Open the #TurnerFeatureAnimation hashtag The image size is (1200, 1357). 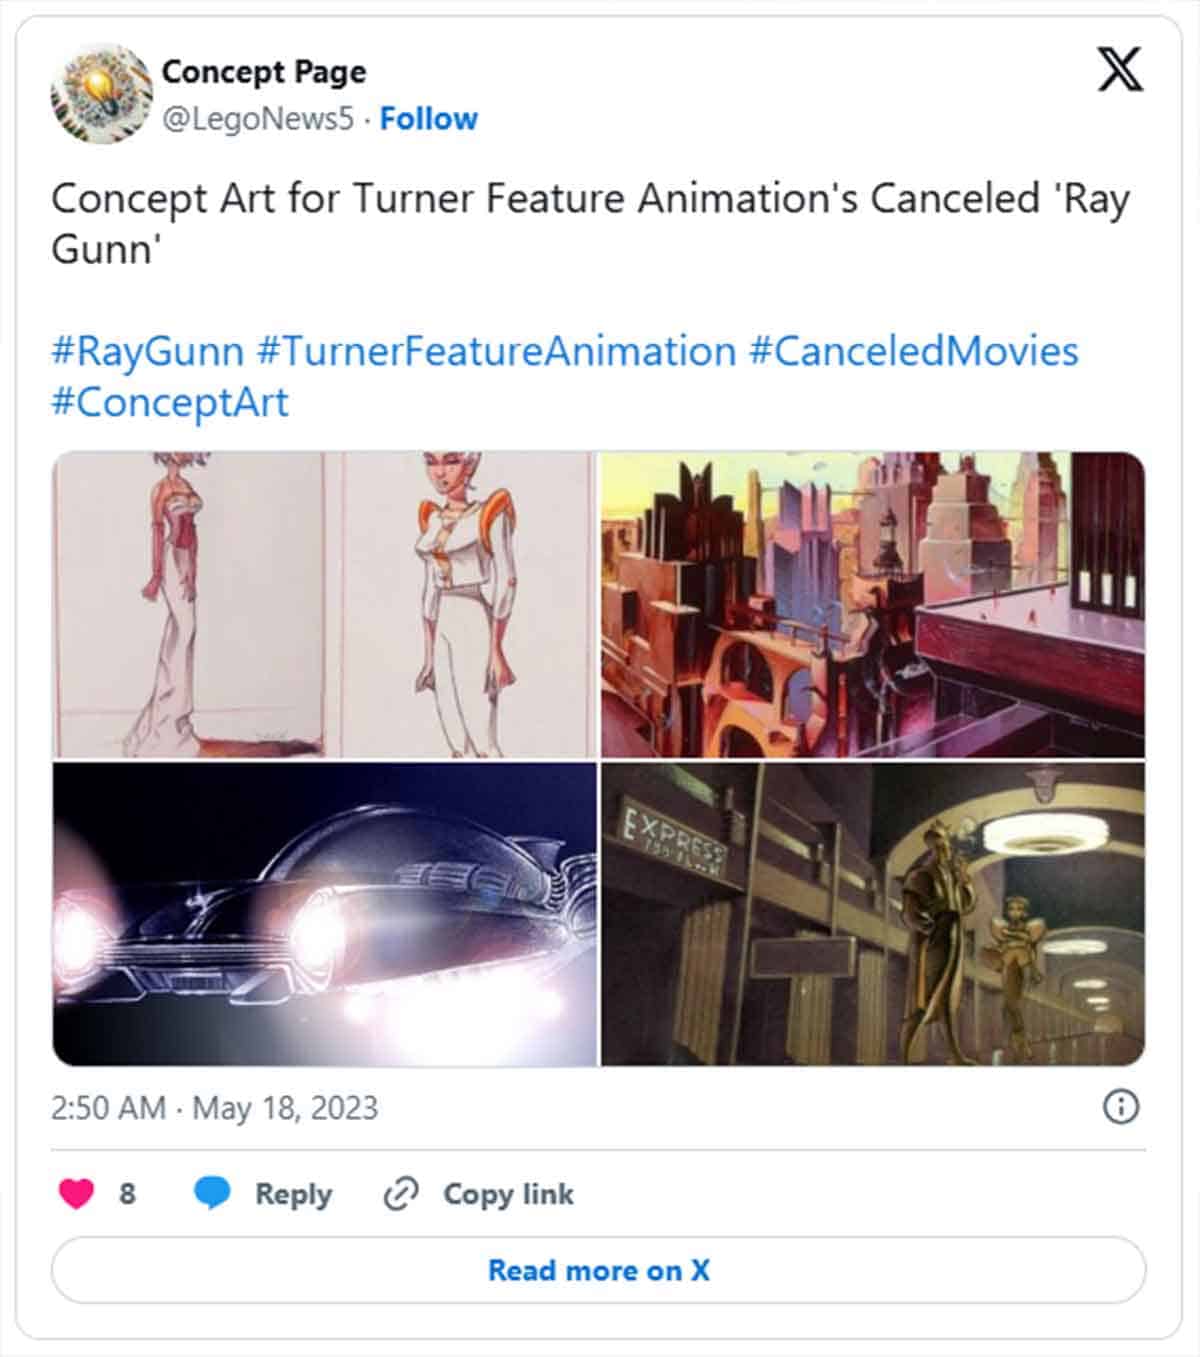tap(496, 352)
